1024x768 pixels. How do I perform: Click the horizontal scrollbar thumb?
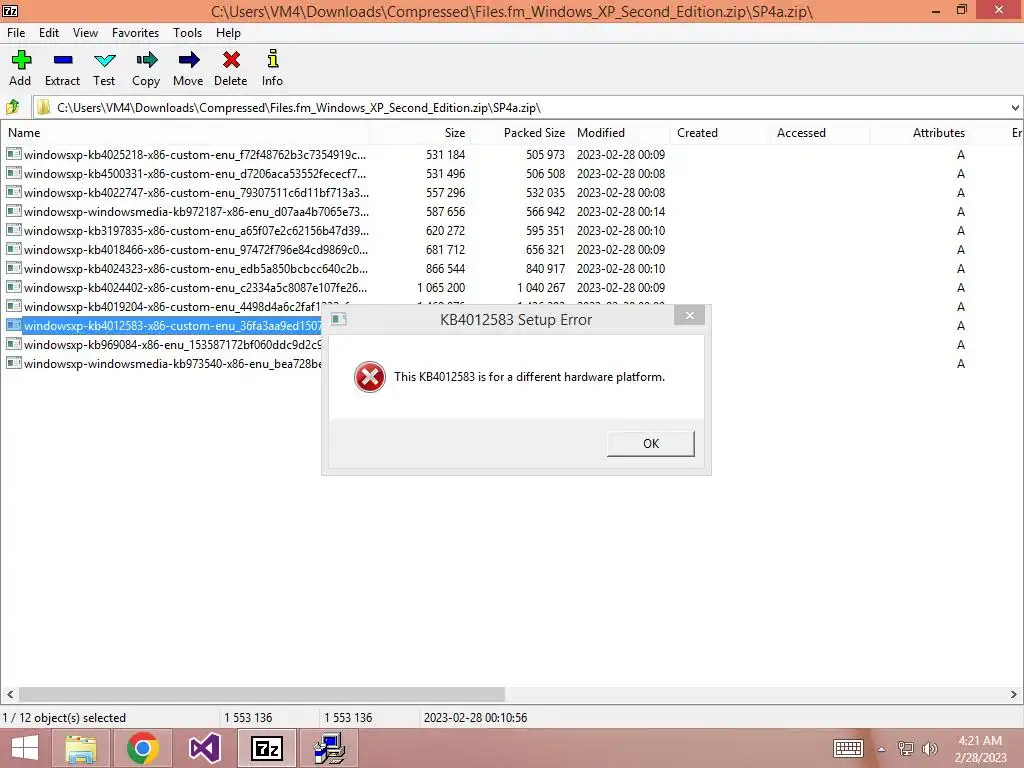coord(262,694)
